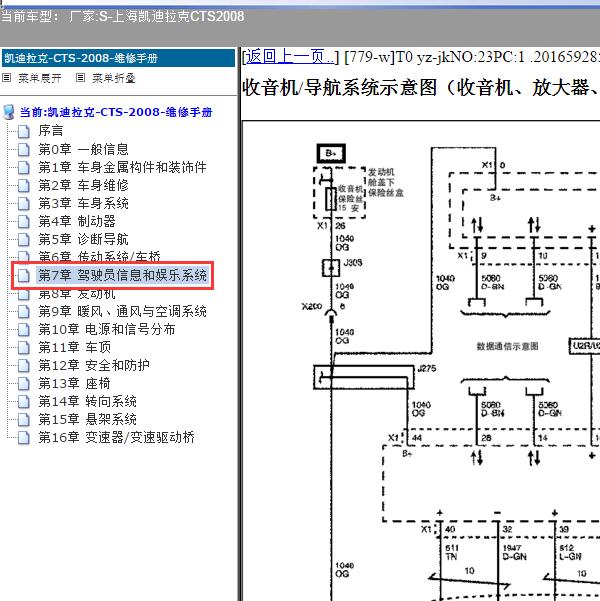Click the 当前车型 vehicle model header text

tap(122, 16)
